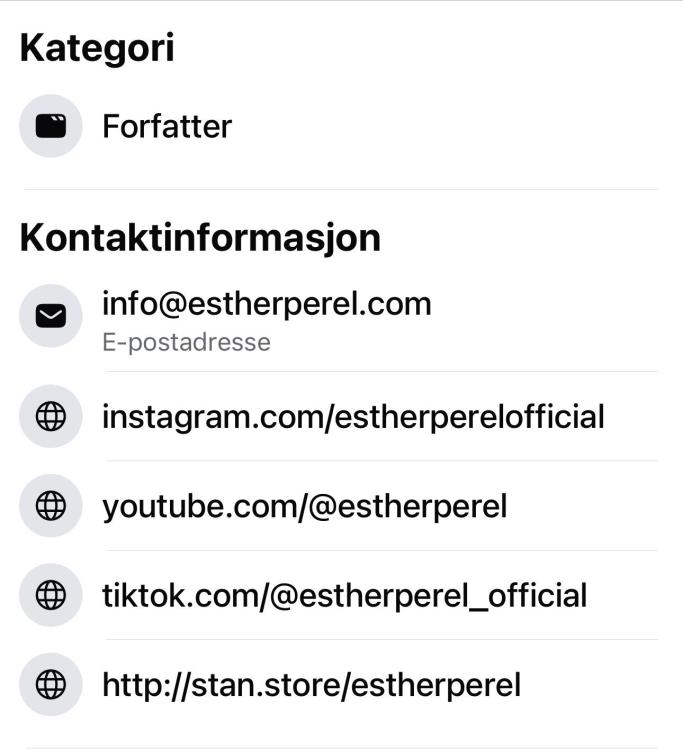Tap the globe icon beside the YouTube link
This screenshot has height=750, width=683.
coord(51,506)
